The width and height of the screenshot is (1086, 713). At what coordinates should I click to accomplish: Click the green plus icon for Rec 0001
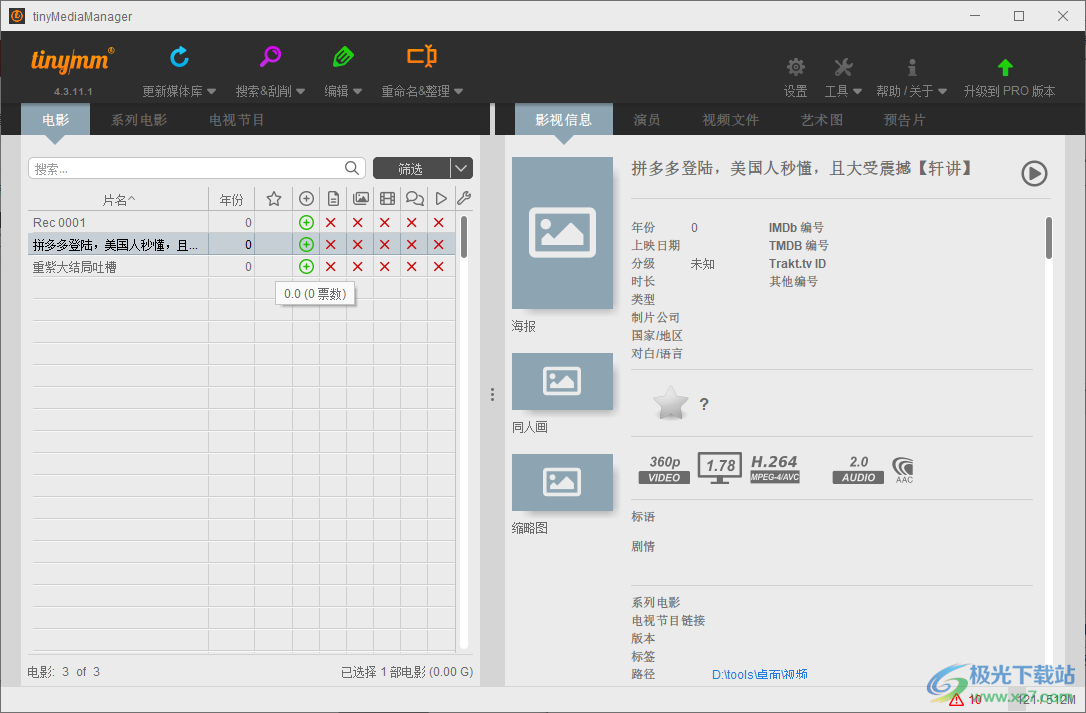(306, 222)
